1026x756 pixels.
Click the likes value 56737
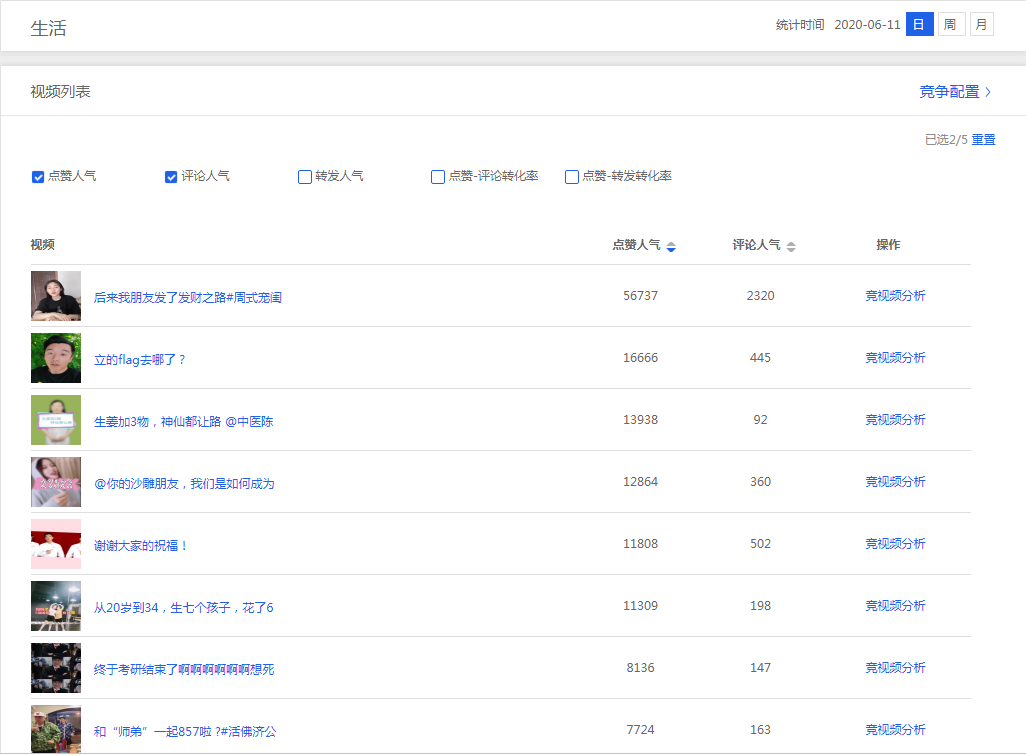641,296
